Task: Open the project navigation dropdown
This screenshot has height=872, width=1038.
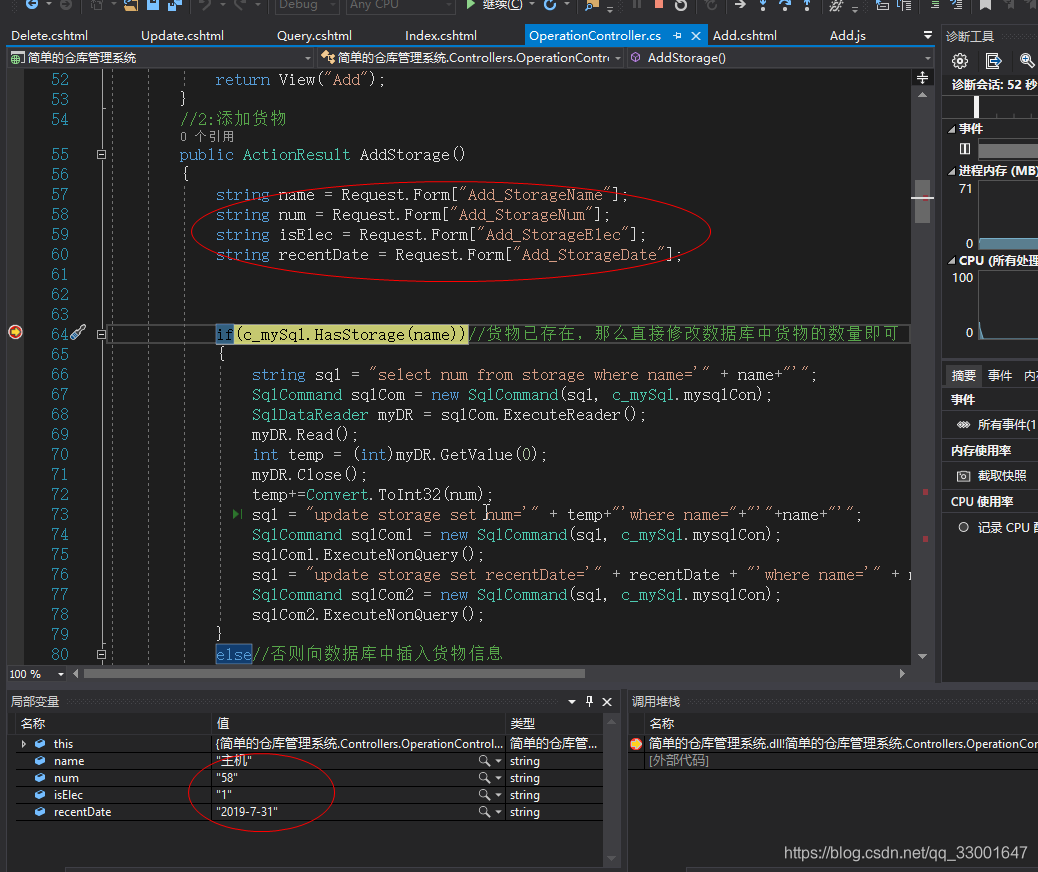Action: pos(308,58)
